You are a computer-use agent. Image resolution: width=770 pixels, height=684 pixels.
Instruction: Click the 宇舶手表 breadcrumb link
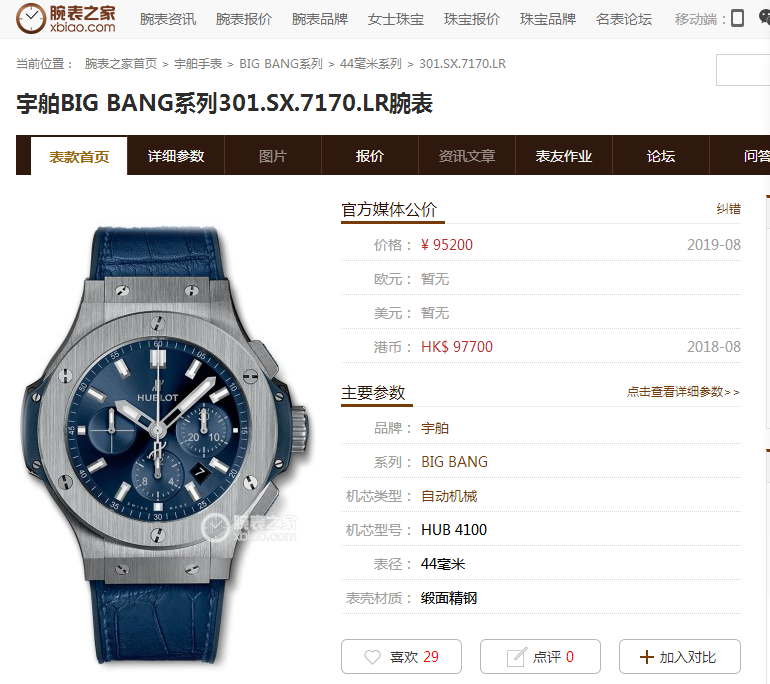(x=198, y=64)
